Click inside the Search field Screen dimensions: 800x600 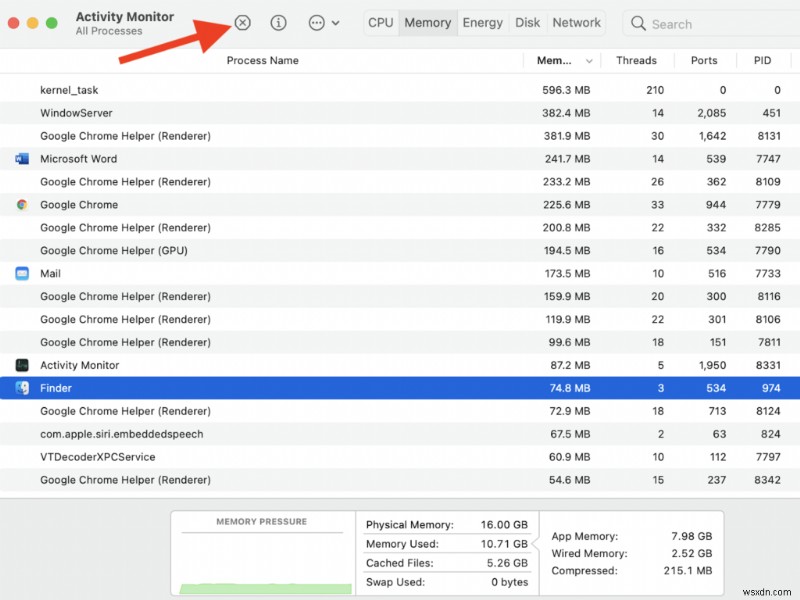(700, 23)
